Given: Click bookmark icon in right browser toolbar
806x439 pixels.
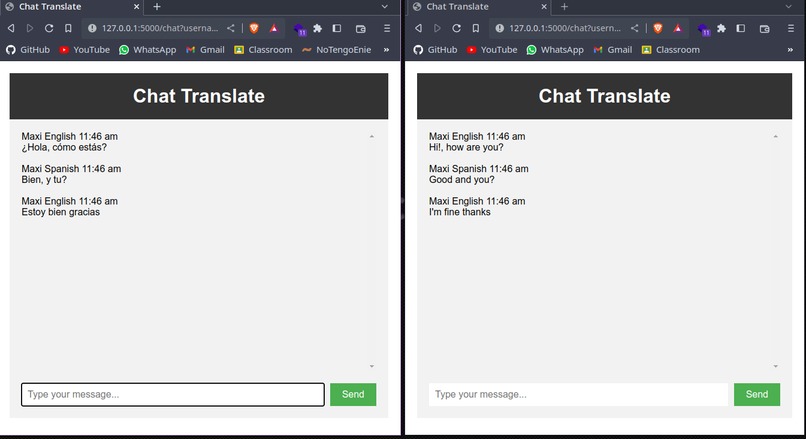Looking at the screenshot, I should pyautogui.click(x=475, y=28).
